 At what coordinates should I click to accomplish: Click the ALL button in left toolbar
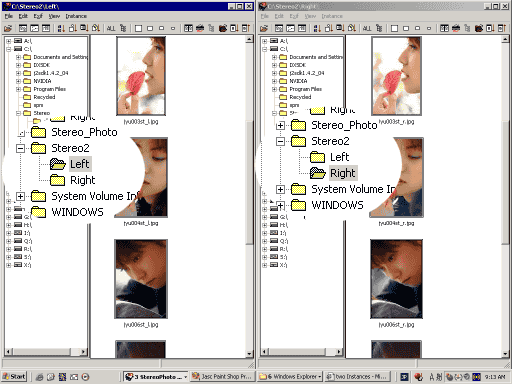tap(111, 28)
